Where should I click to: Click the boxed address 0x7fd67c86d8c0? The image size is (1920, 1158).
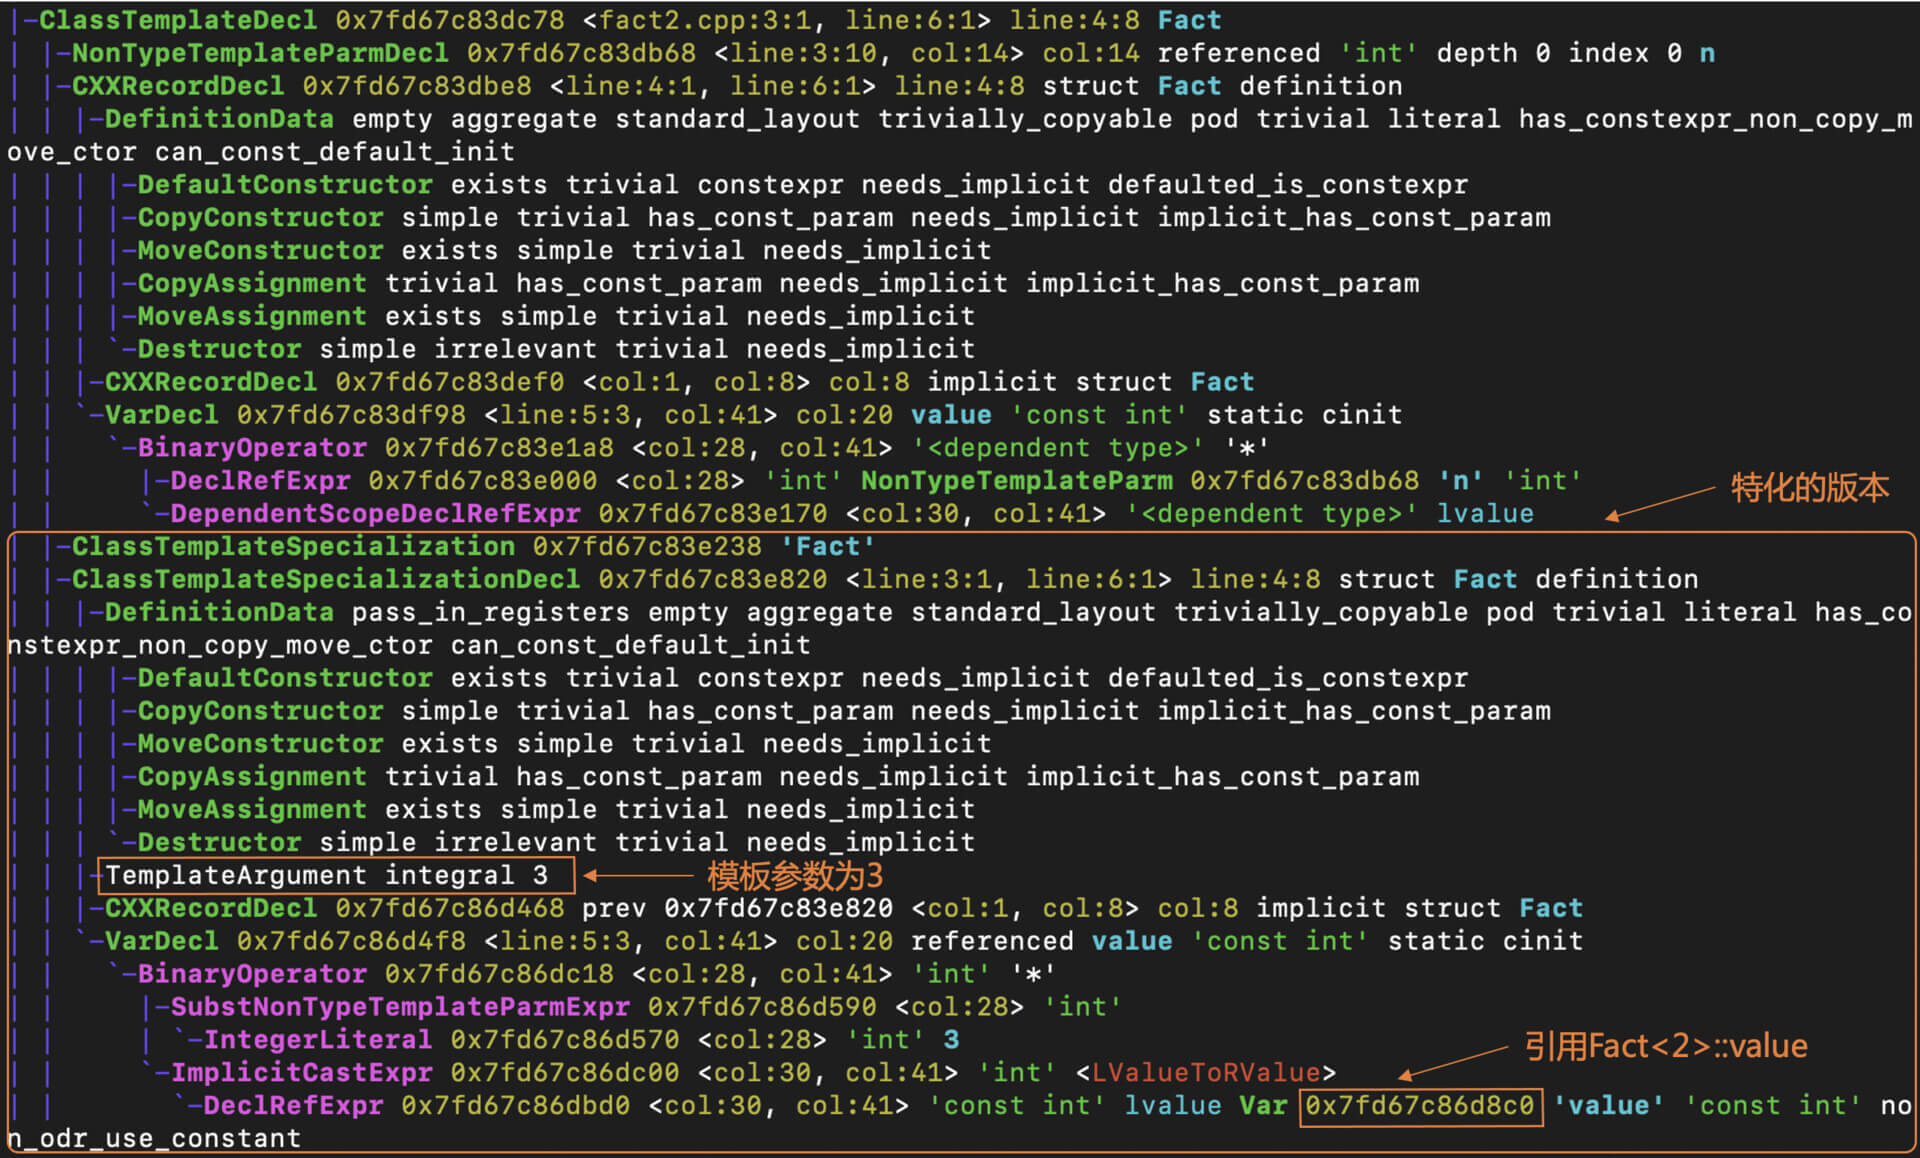click(1420, 1106)
